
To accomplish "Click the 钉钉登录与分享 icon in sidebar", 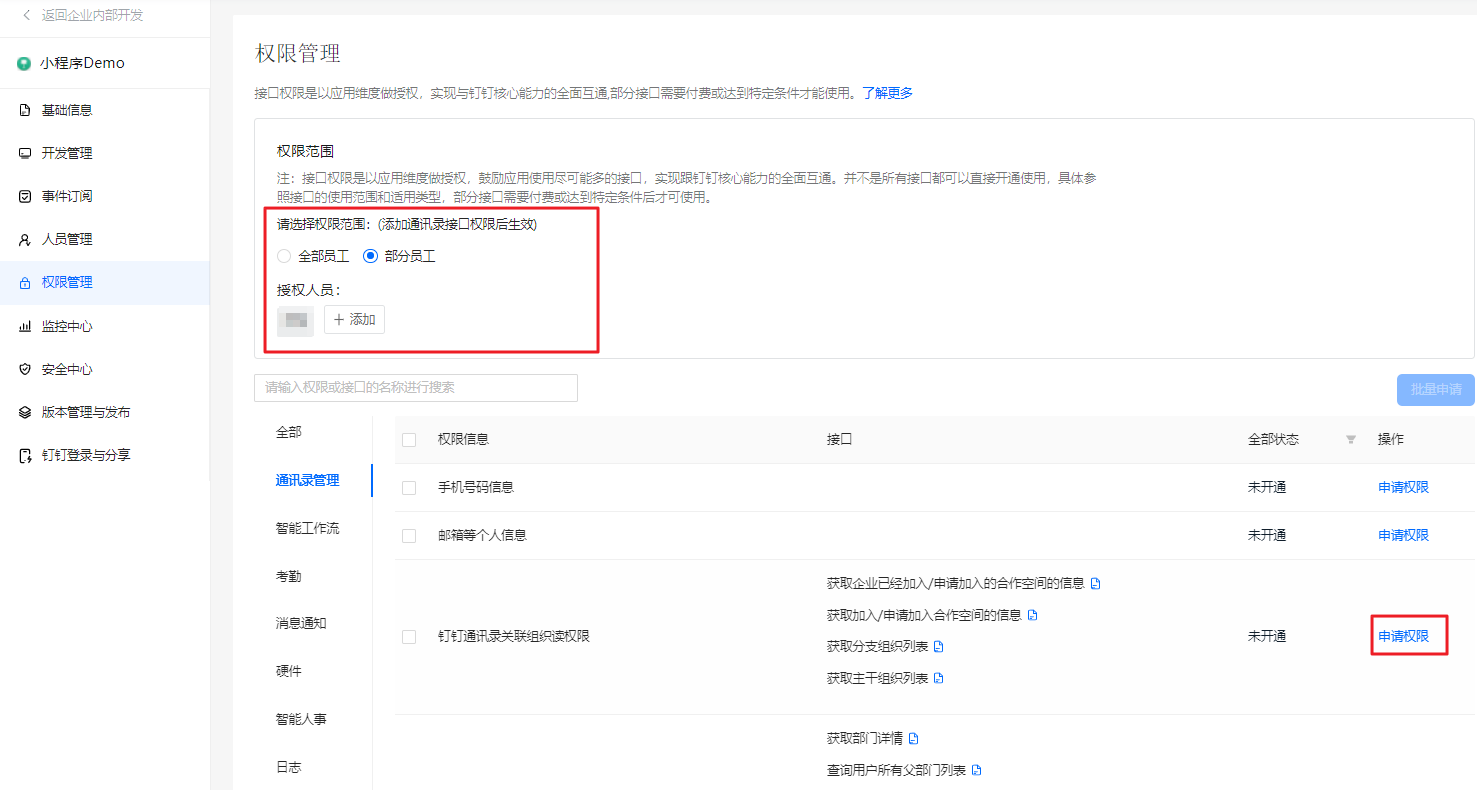I will pyautogui.click(x=25, y=456).
